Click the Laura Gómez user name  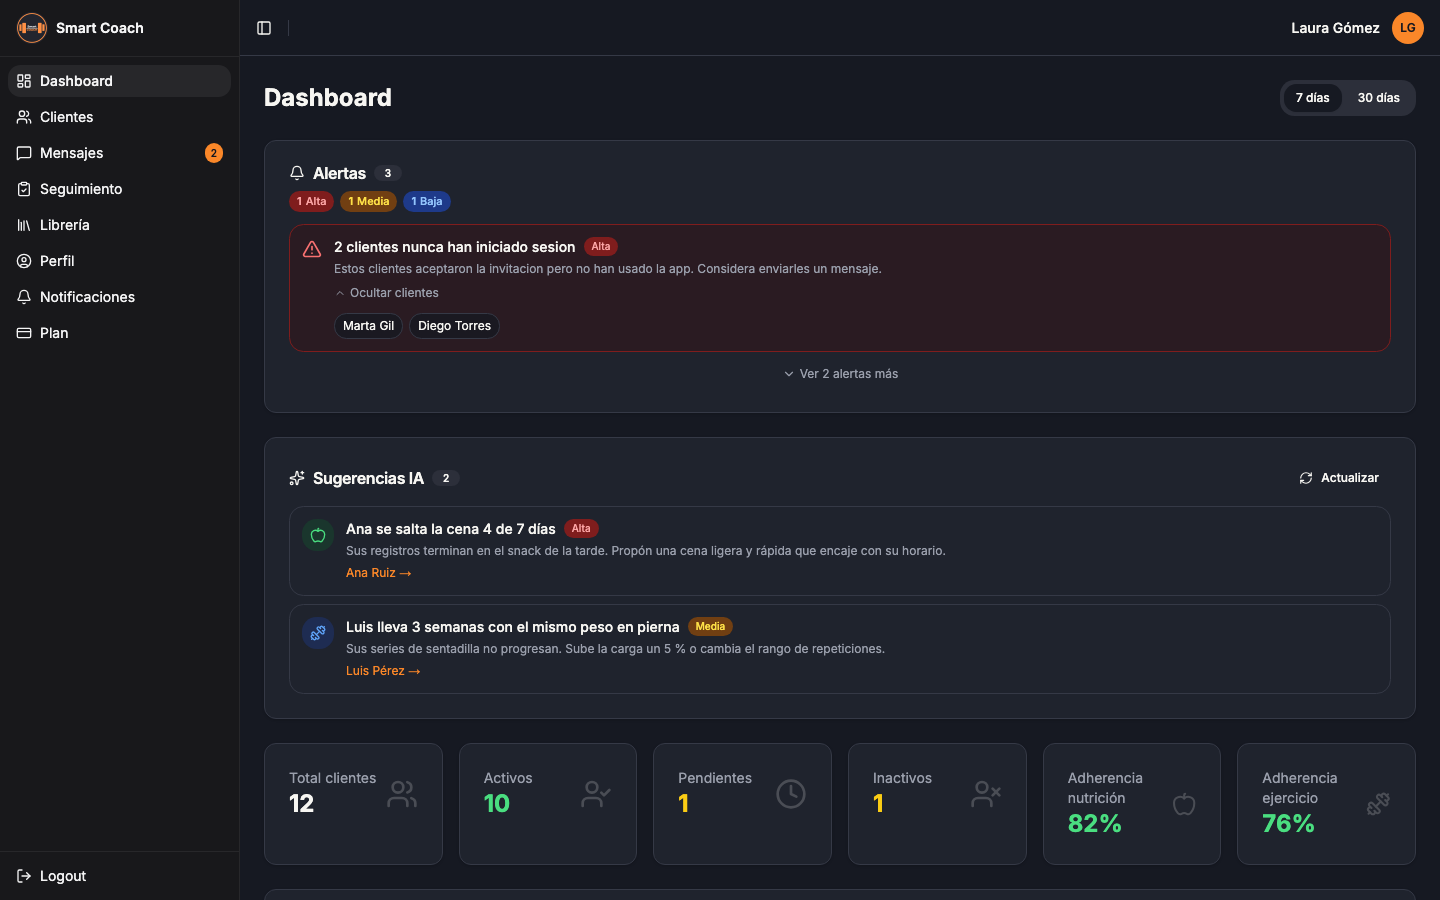click(1335, 28)
